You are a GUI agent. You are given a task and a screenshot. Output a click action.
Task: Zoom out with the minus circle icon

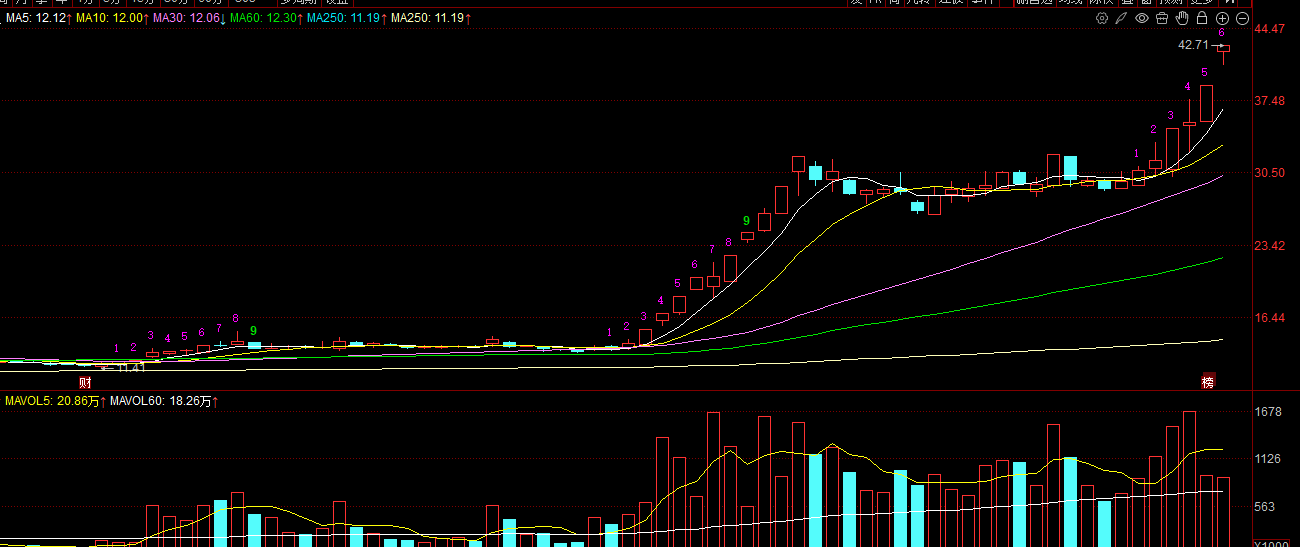pyautogui.click(x=1243, y=18)
